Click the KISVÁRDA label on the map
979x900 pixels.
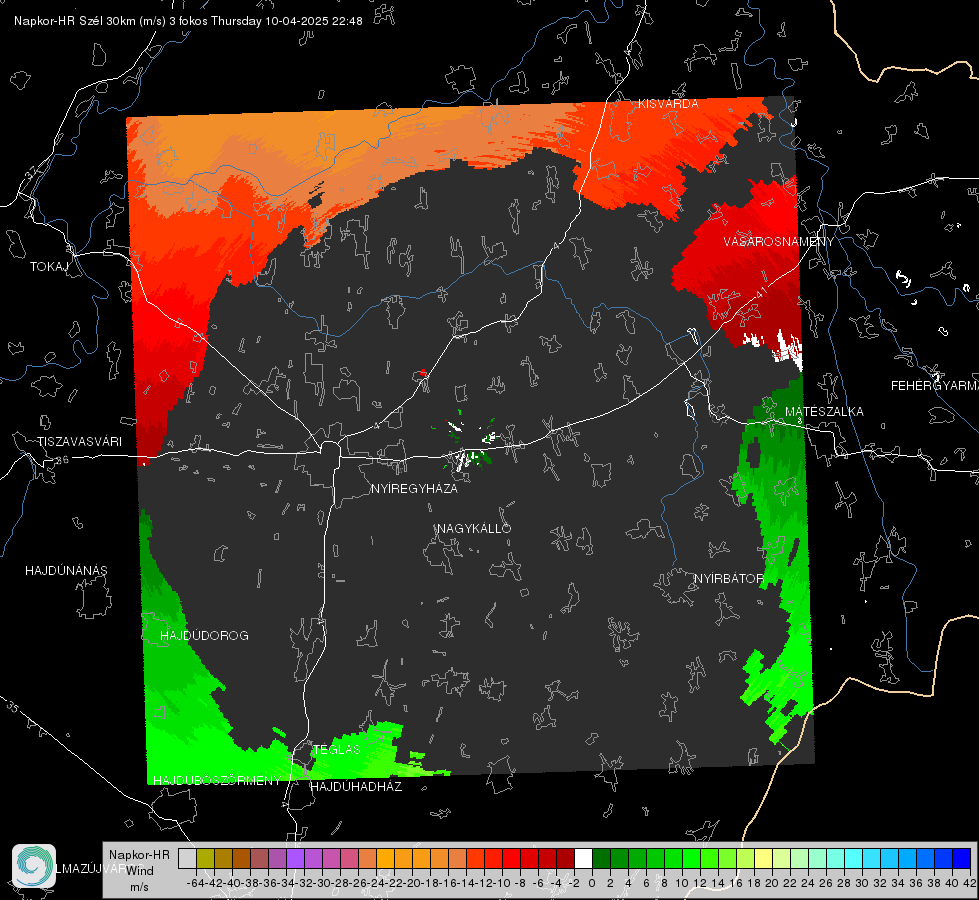point(668,104)
